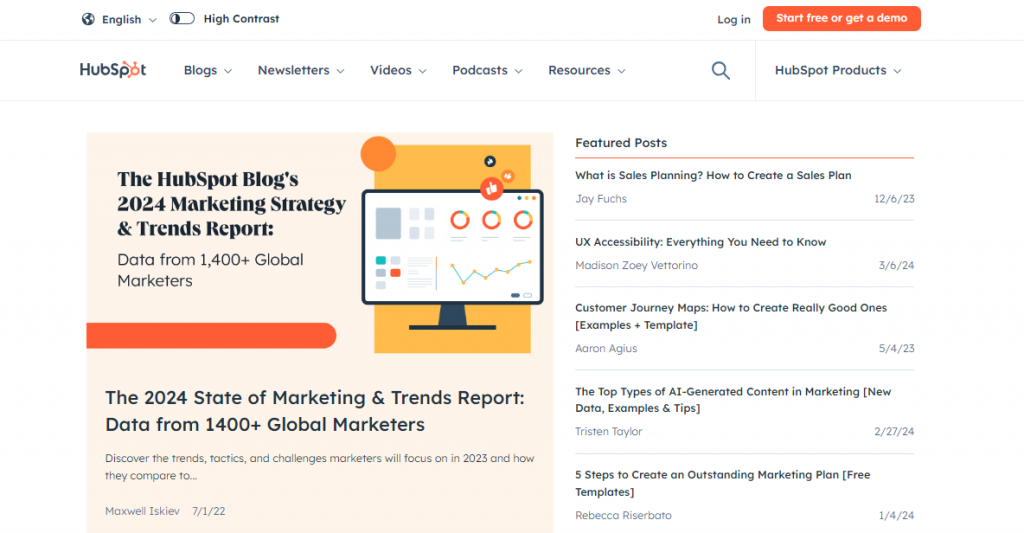Expand the Newsletters menu
This screenshot has width=1024, height=533.
300,71
